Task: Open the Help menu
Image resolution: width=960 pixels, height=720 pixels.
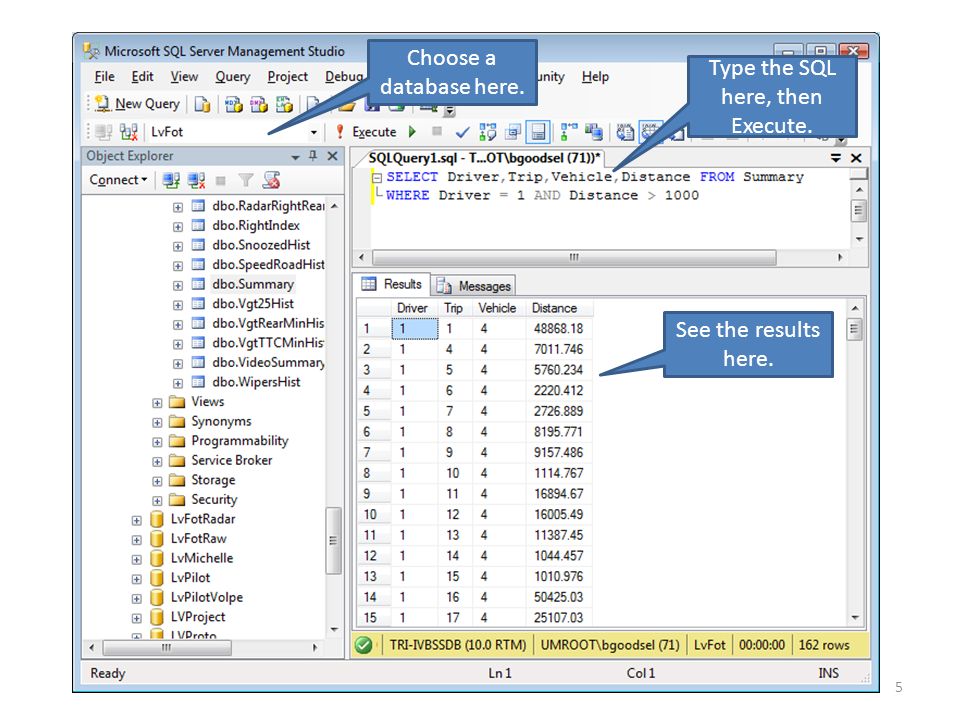Action: pos(595,77)
